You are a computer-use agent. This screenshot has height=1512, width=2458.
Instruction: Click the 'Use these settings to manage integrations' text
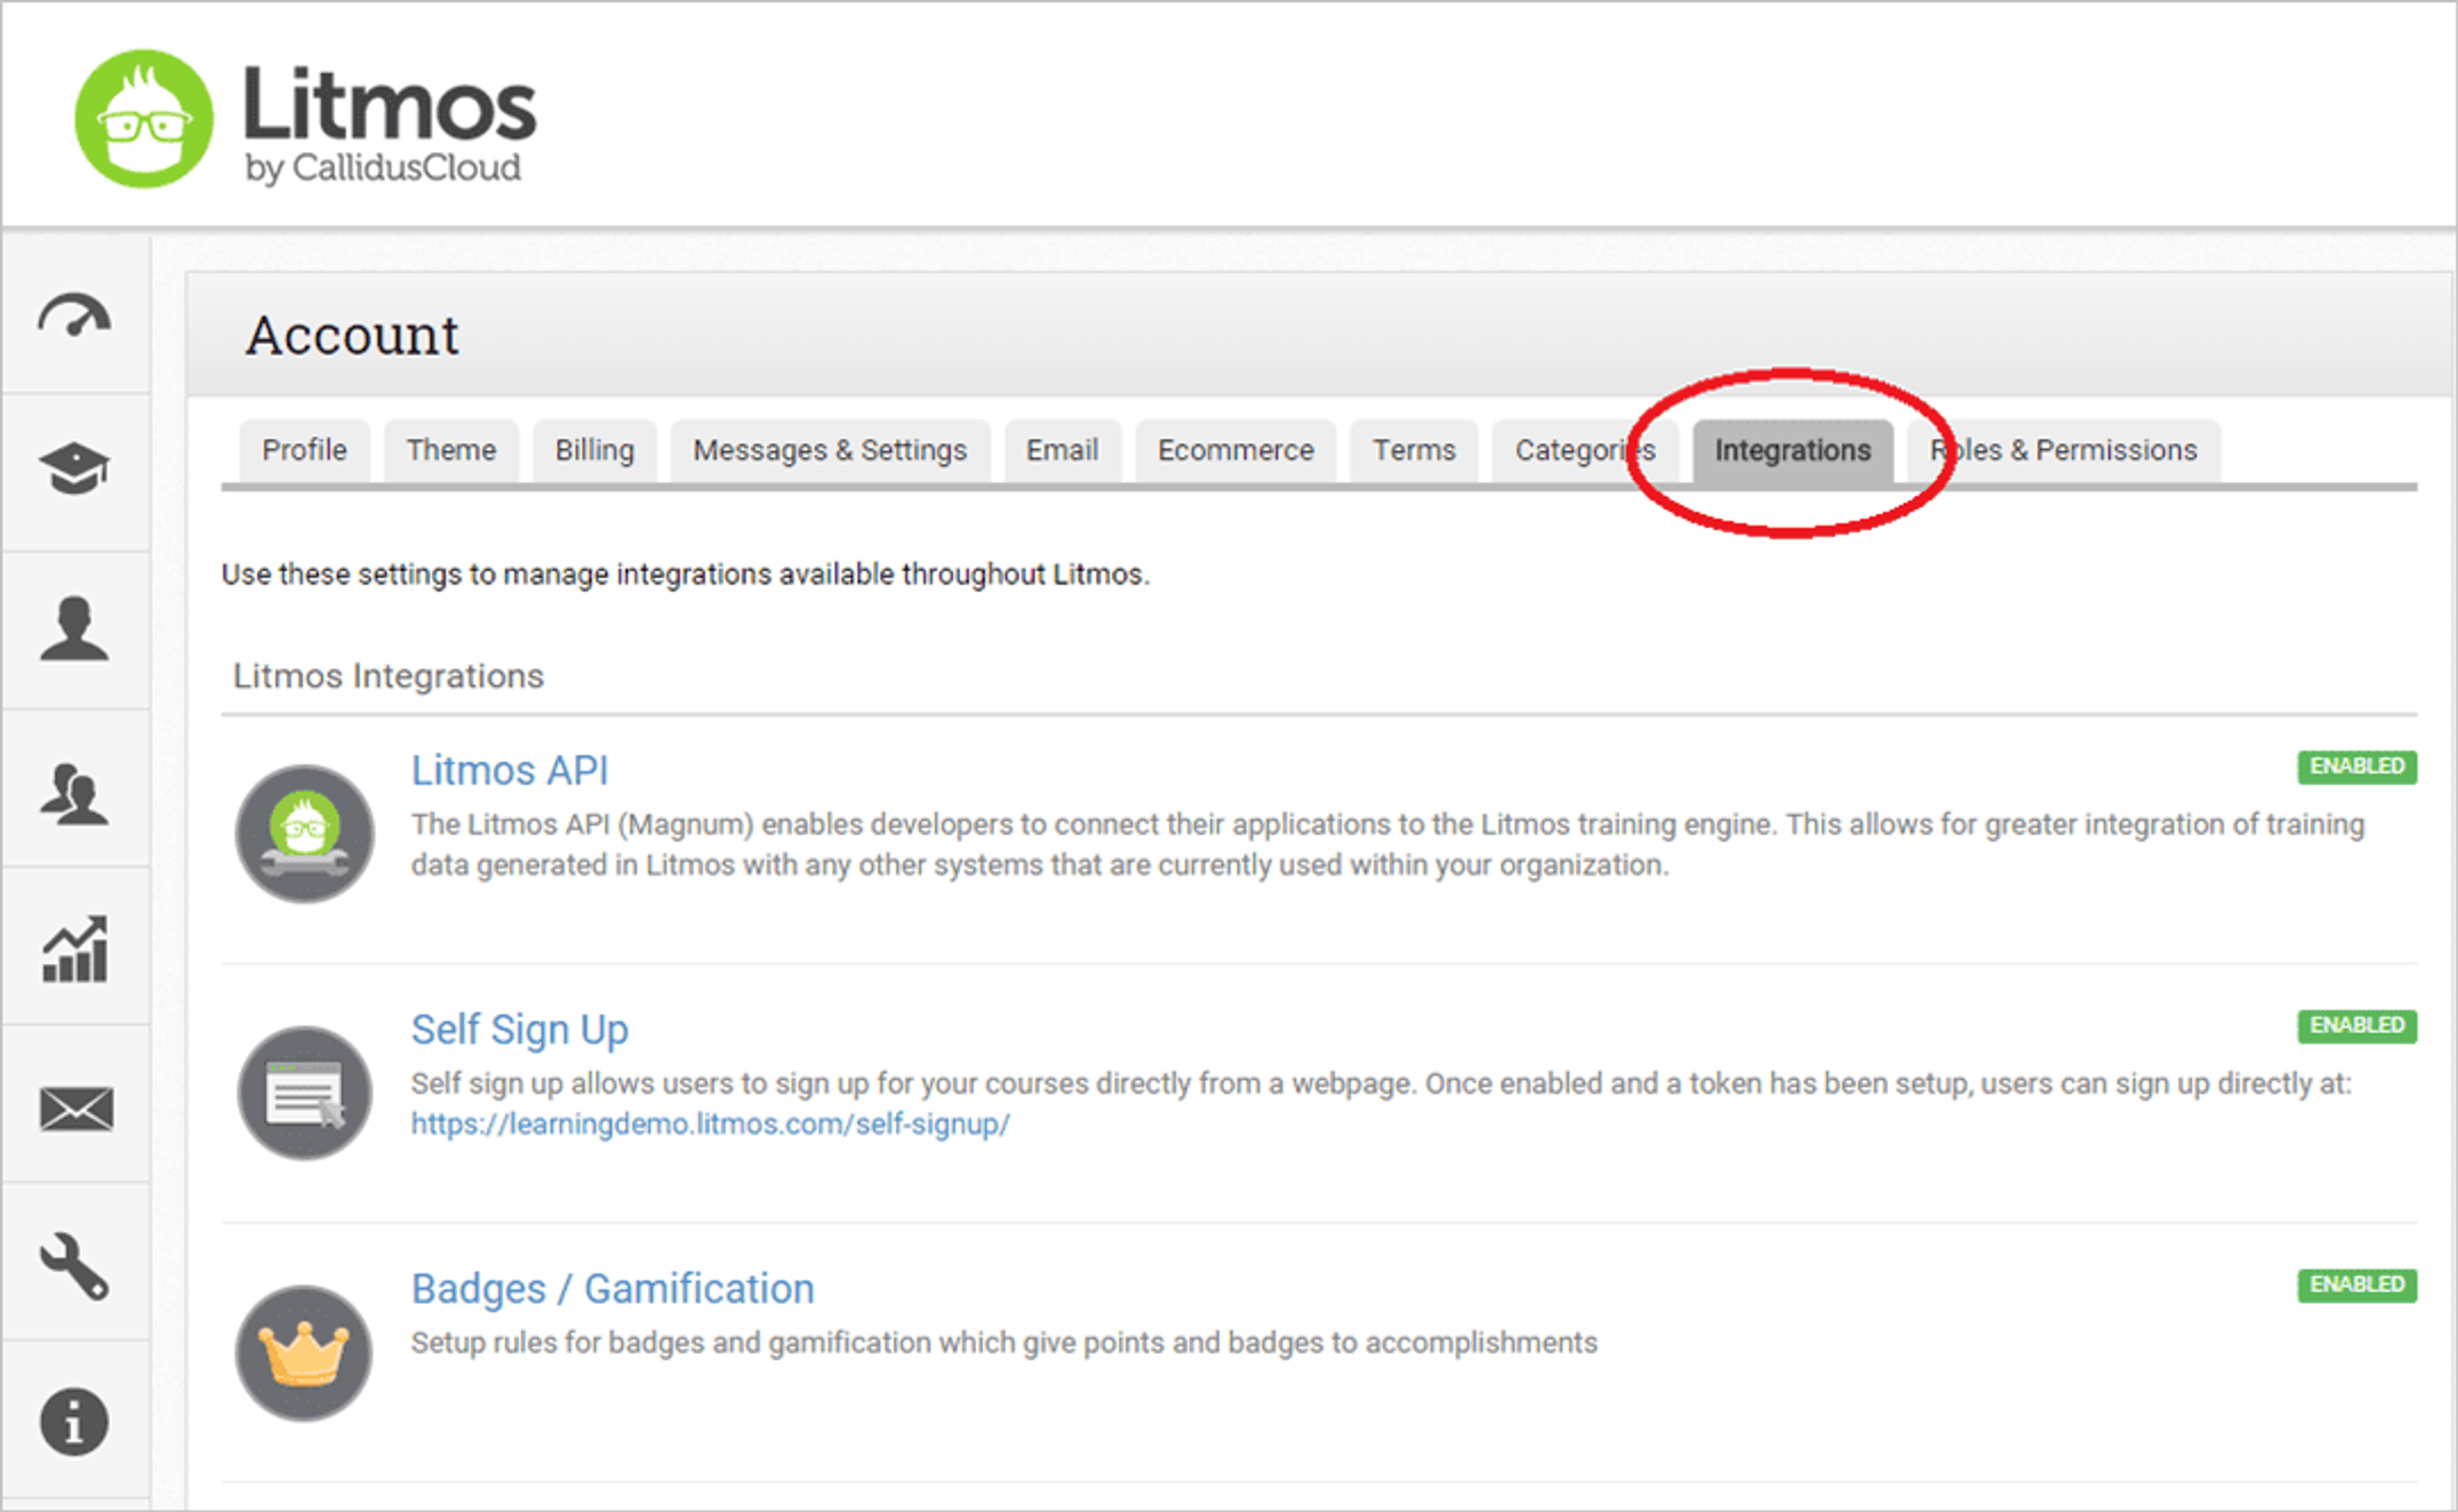coord(686,575)
